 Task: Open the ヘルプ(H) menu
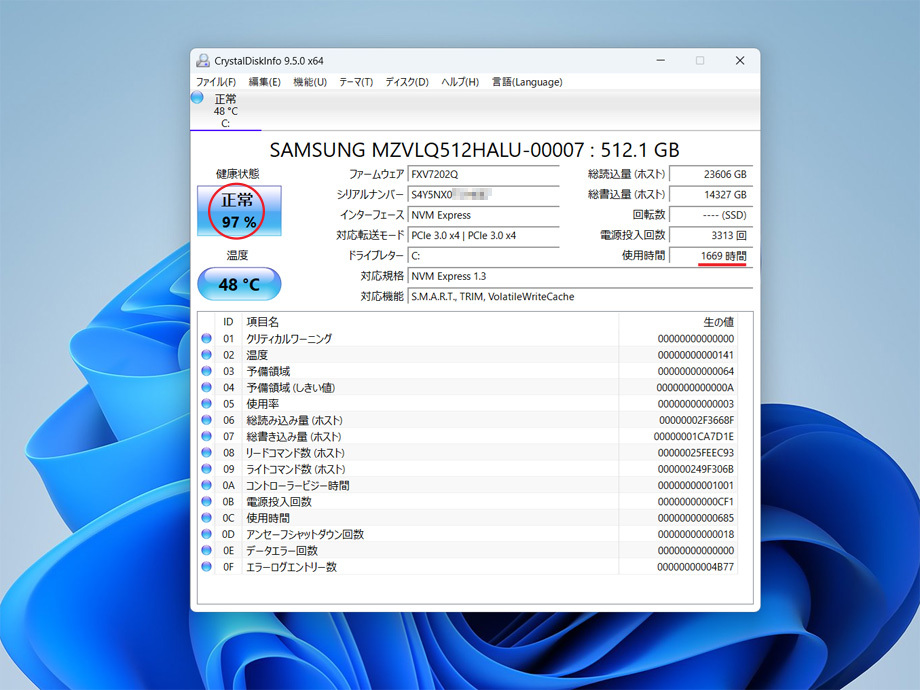coord(460,82)
